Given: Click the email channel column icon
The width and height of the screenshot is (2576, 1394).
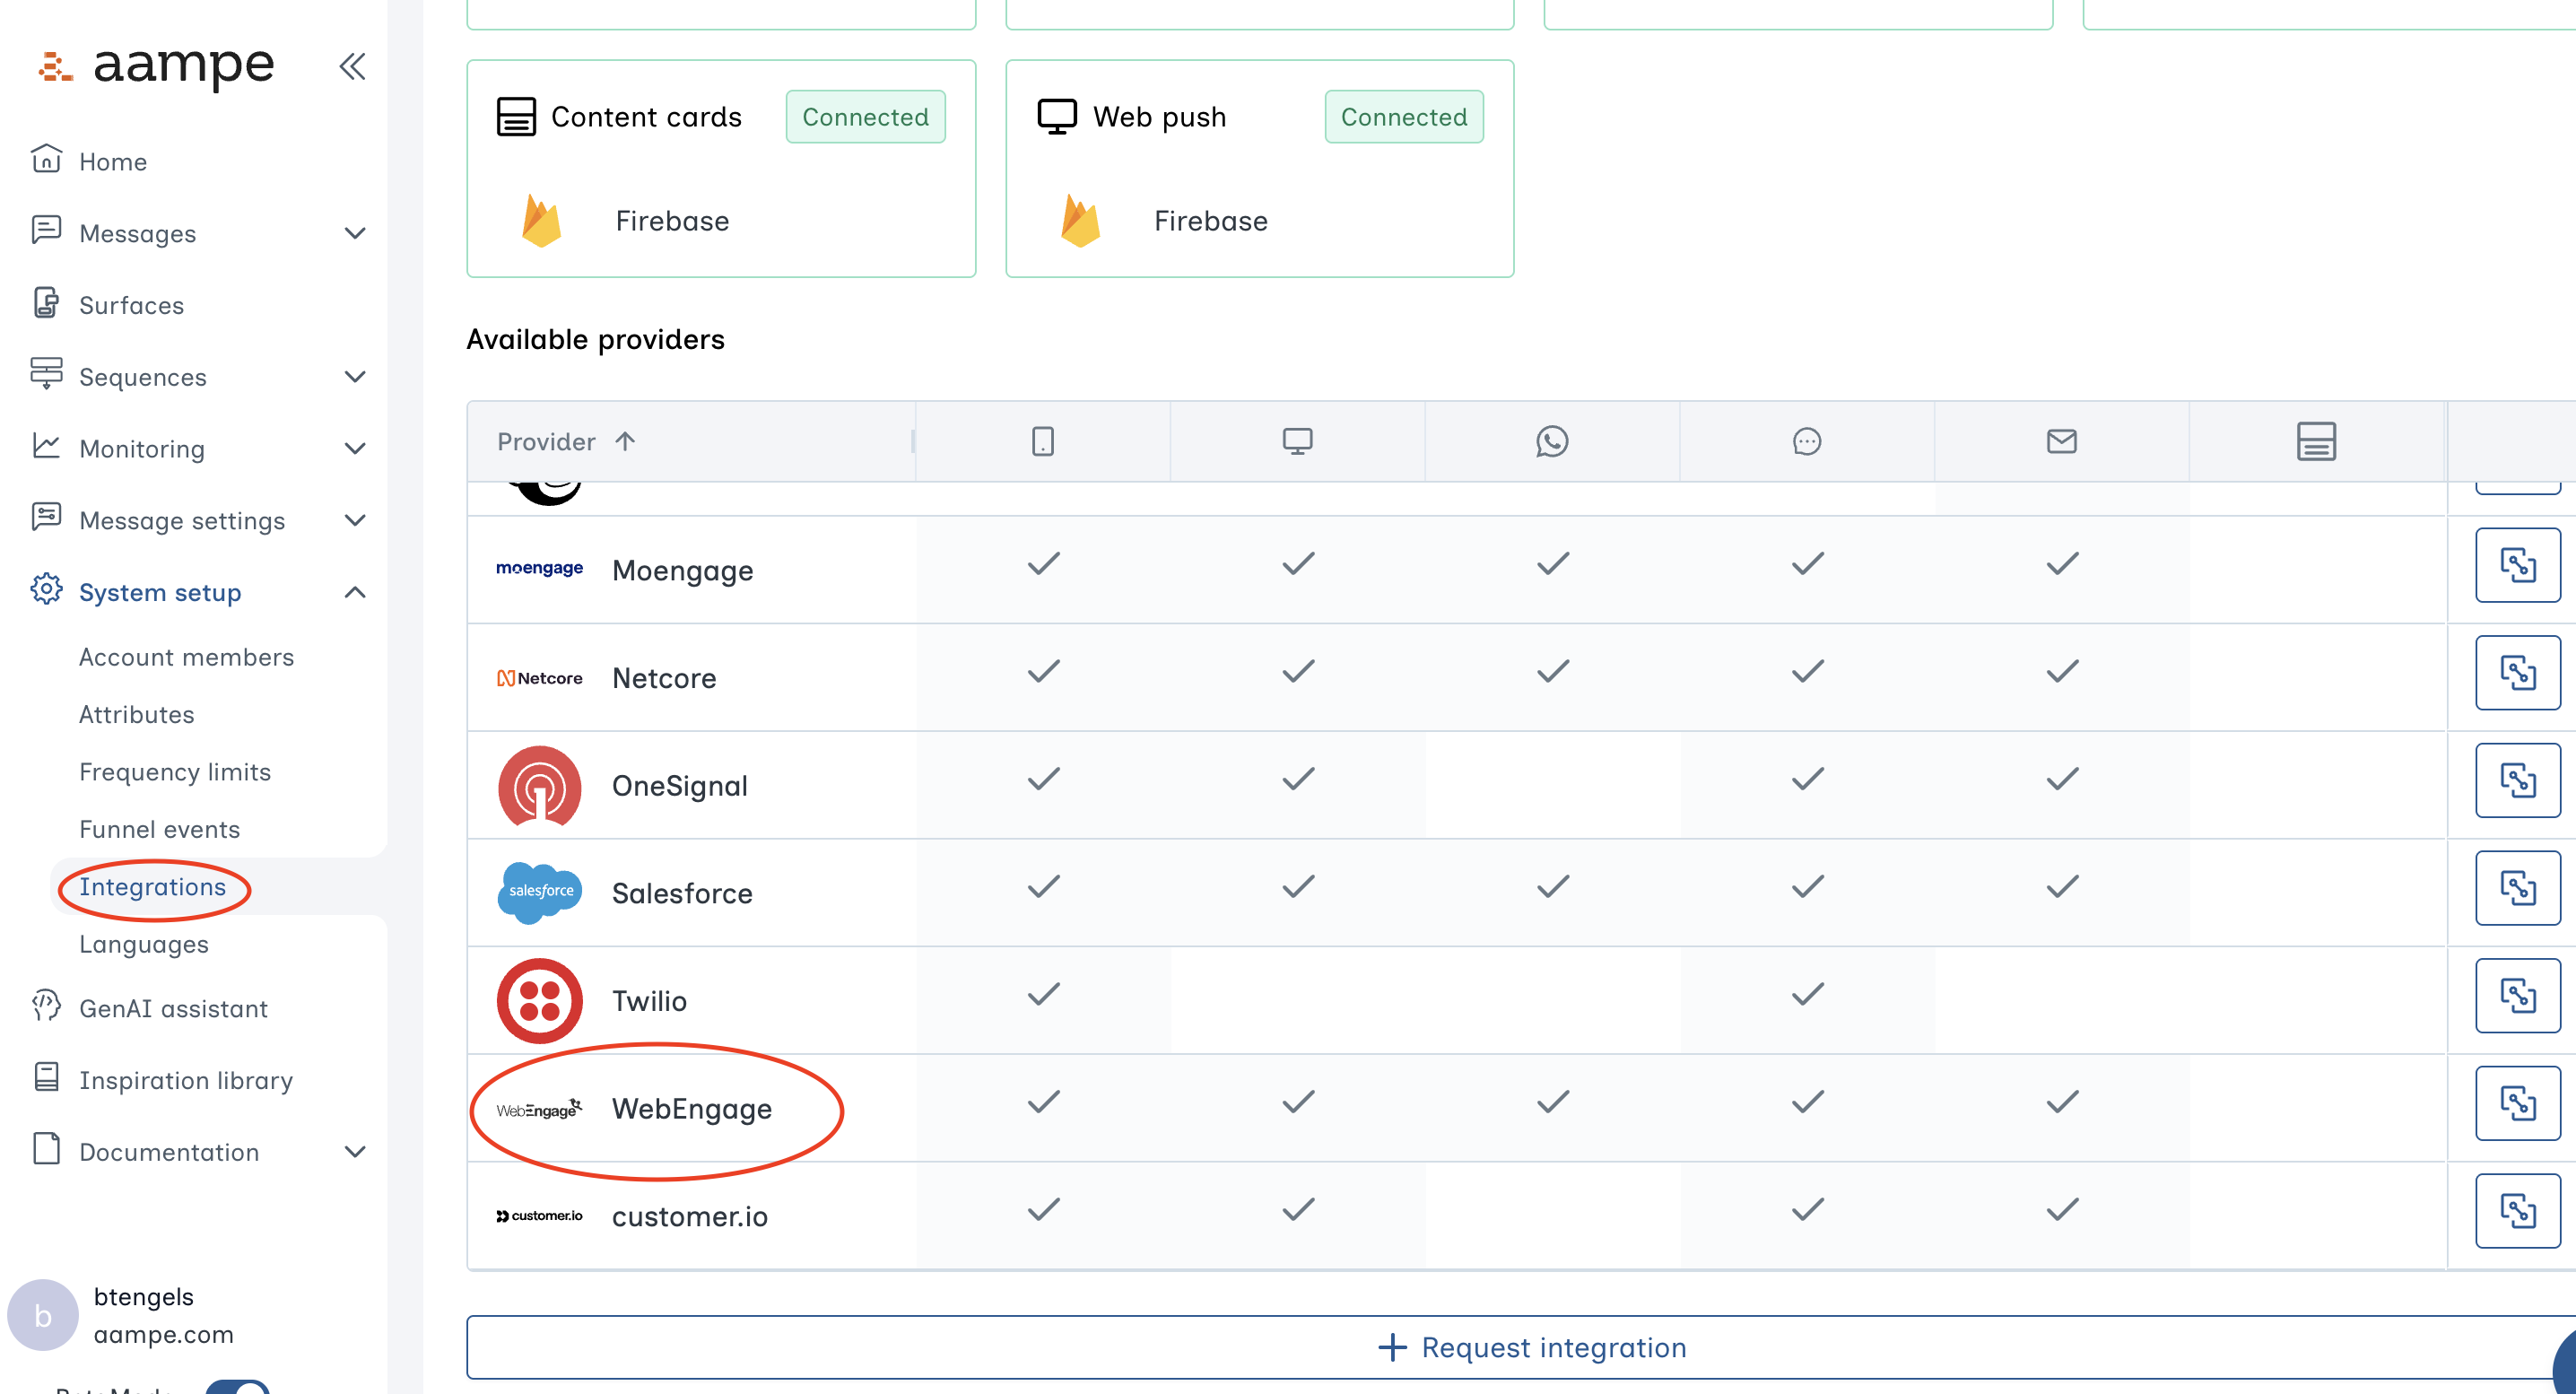Looking at the screenshot, I should click(x=2061, y=441).
